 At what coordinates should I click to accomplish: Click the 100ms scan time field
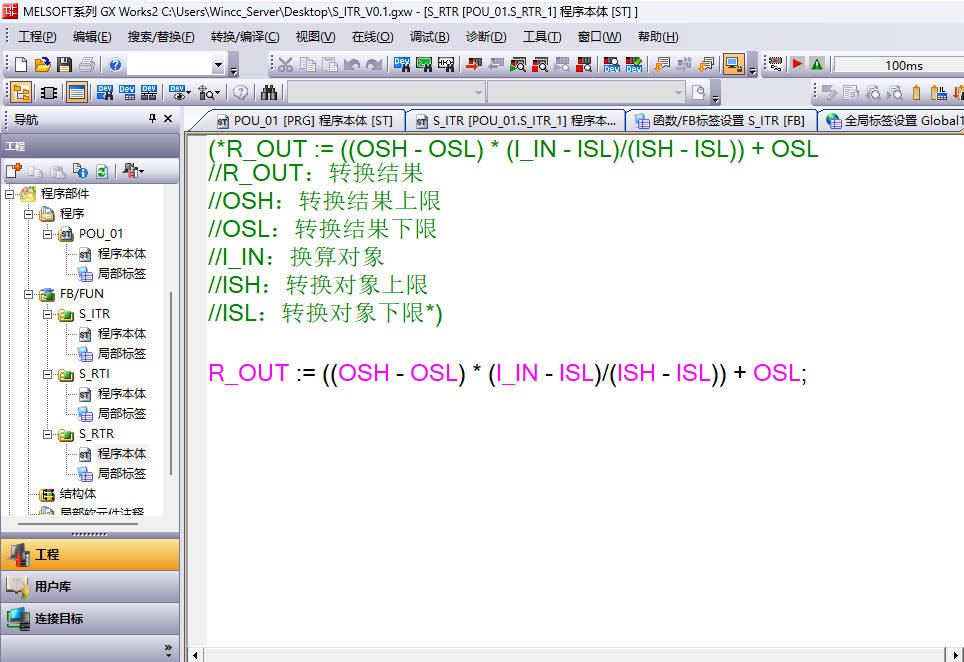click(902, 65)
